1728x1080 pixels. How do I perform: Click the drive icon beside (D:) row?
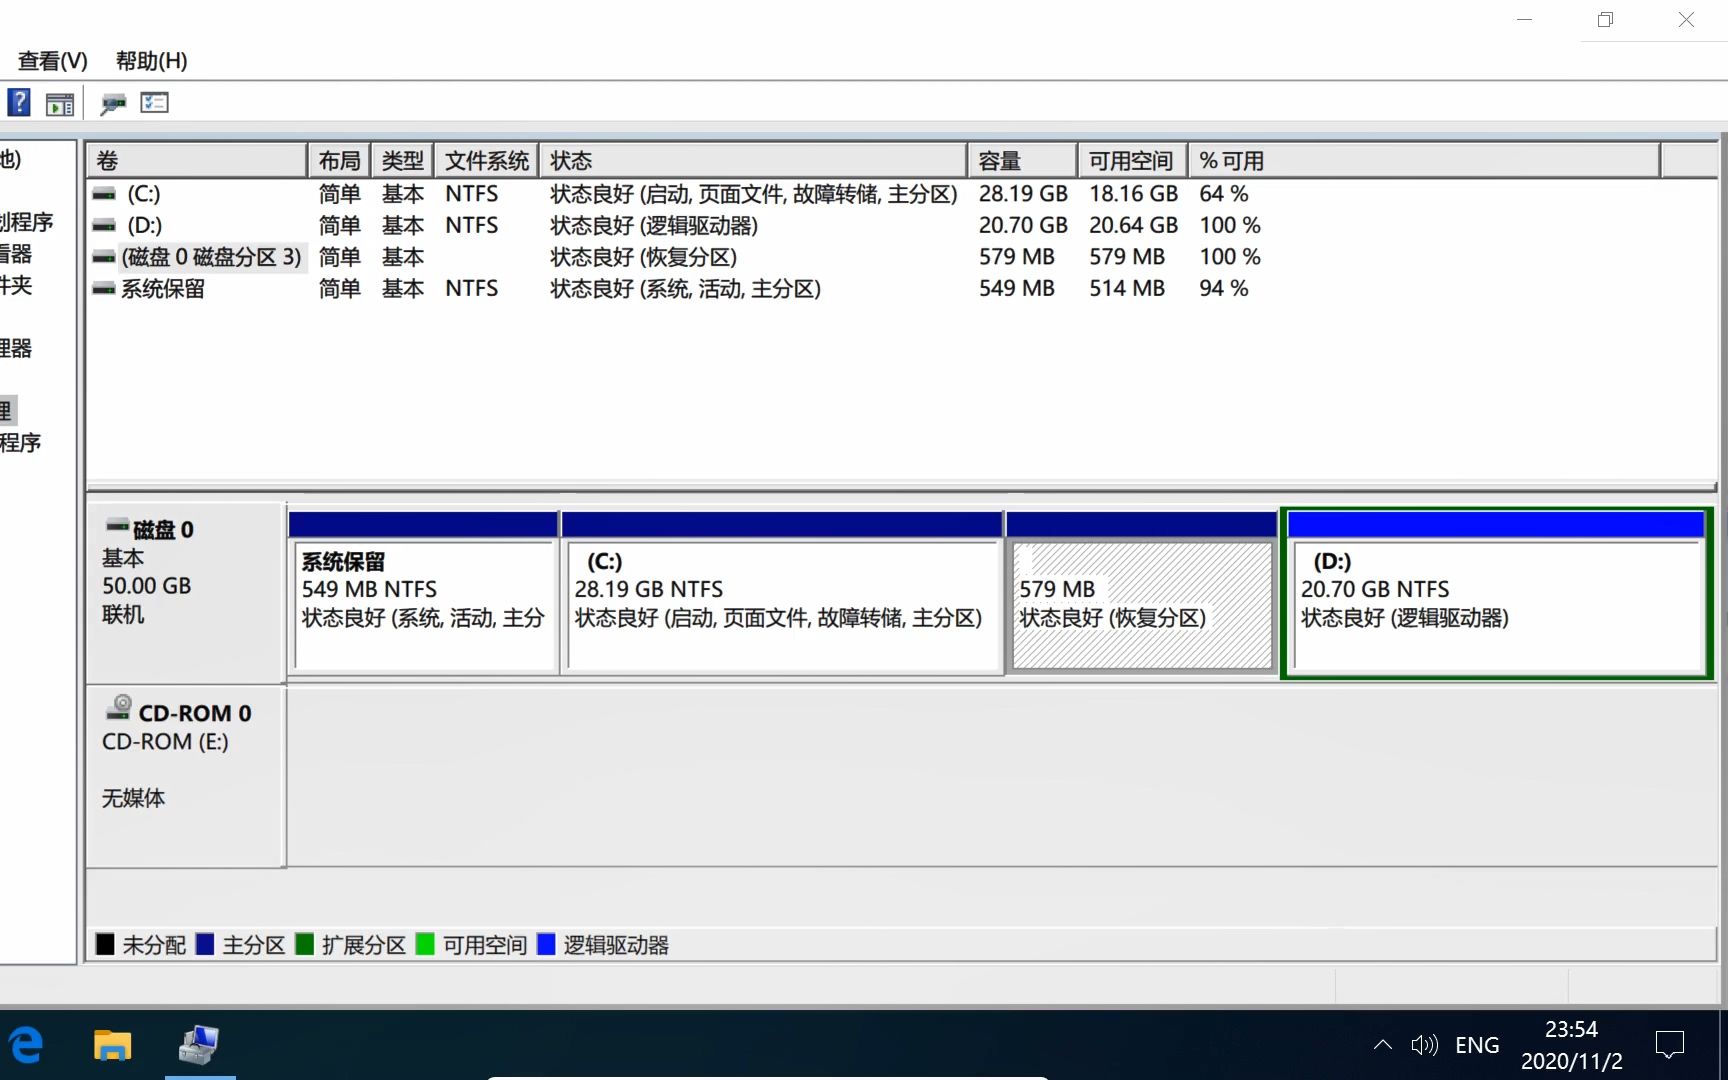[104, 226]
